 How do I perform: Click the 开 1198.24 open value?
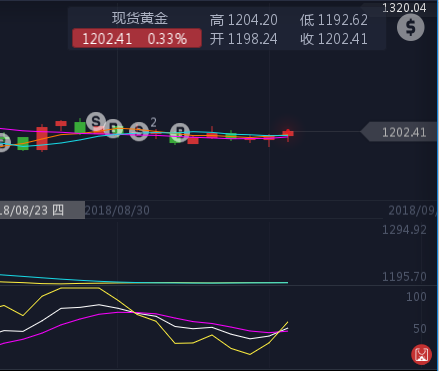pos(243,39)
